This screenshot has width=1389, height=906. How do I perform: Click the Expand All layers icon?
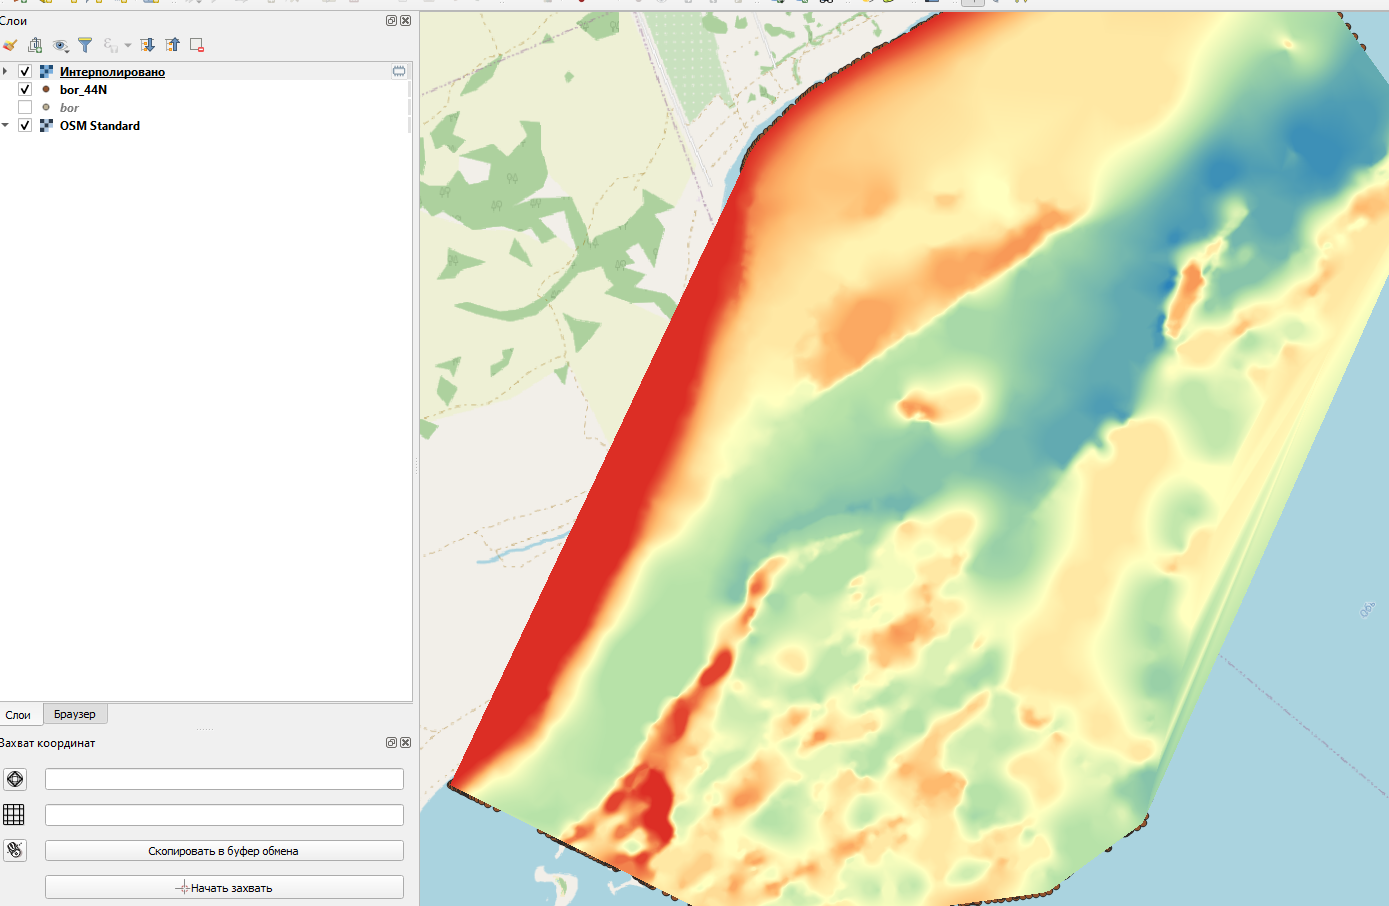(147, 45)
